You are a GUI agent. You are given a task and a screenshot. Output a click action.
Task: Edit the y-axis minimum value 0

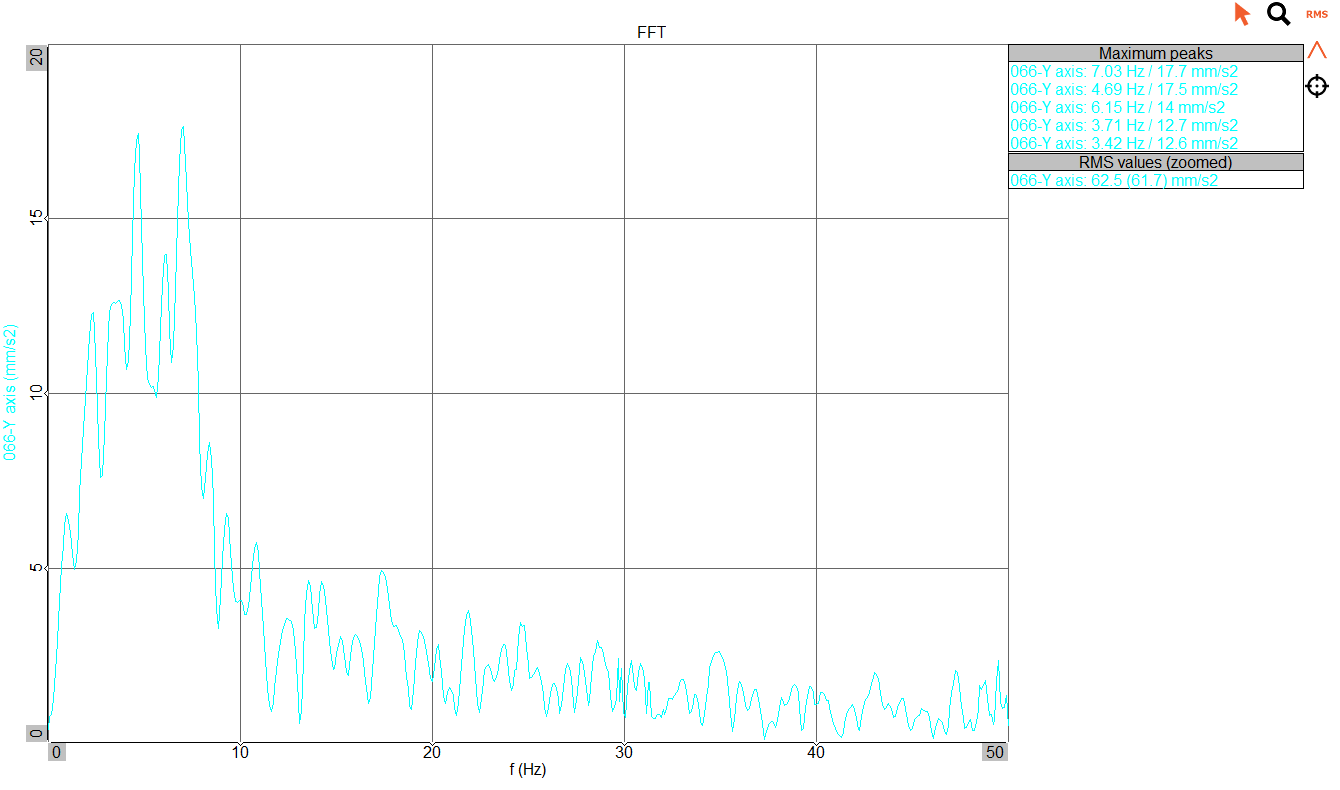click(37, 733)
